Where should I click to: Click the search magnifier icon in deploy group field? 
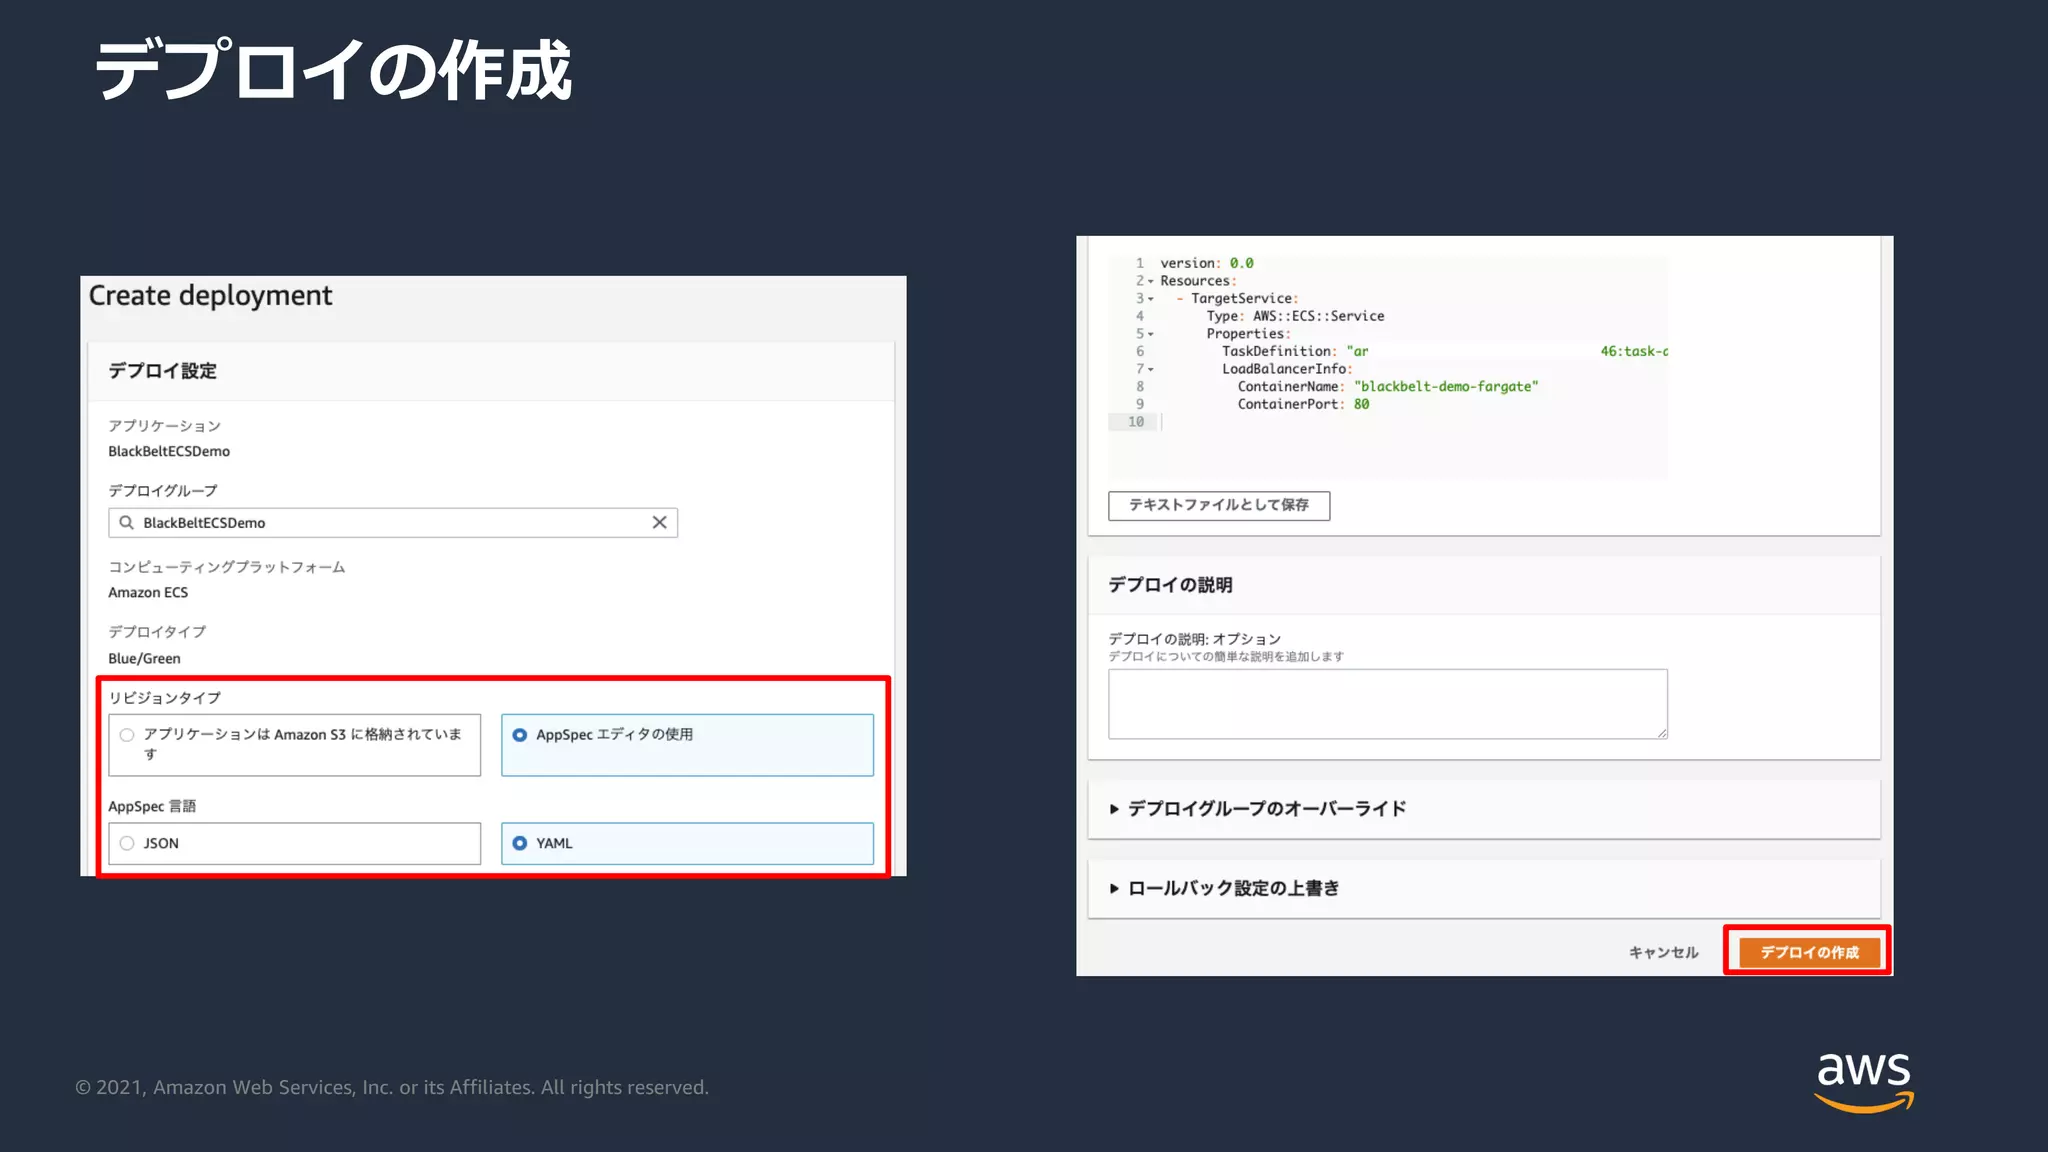[x=126, y=522]
